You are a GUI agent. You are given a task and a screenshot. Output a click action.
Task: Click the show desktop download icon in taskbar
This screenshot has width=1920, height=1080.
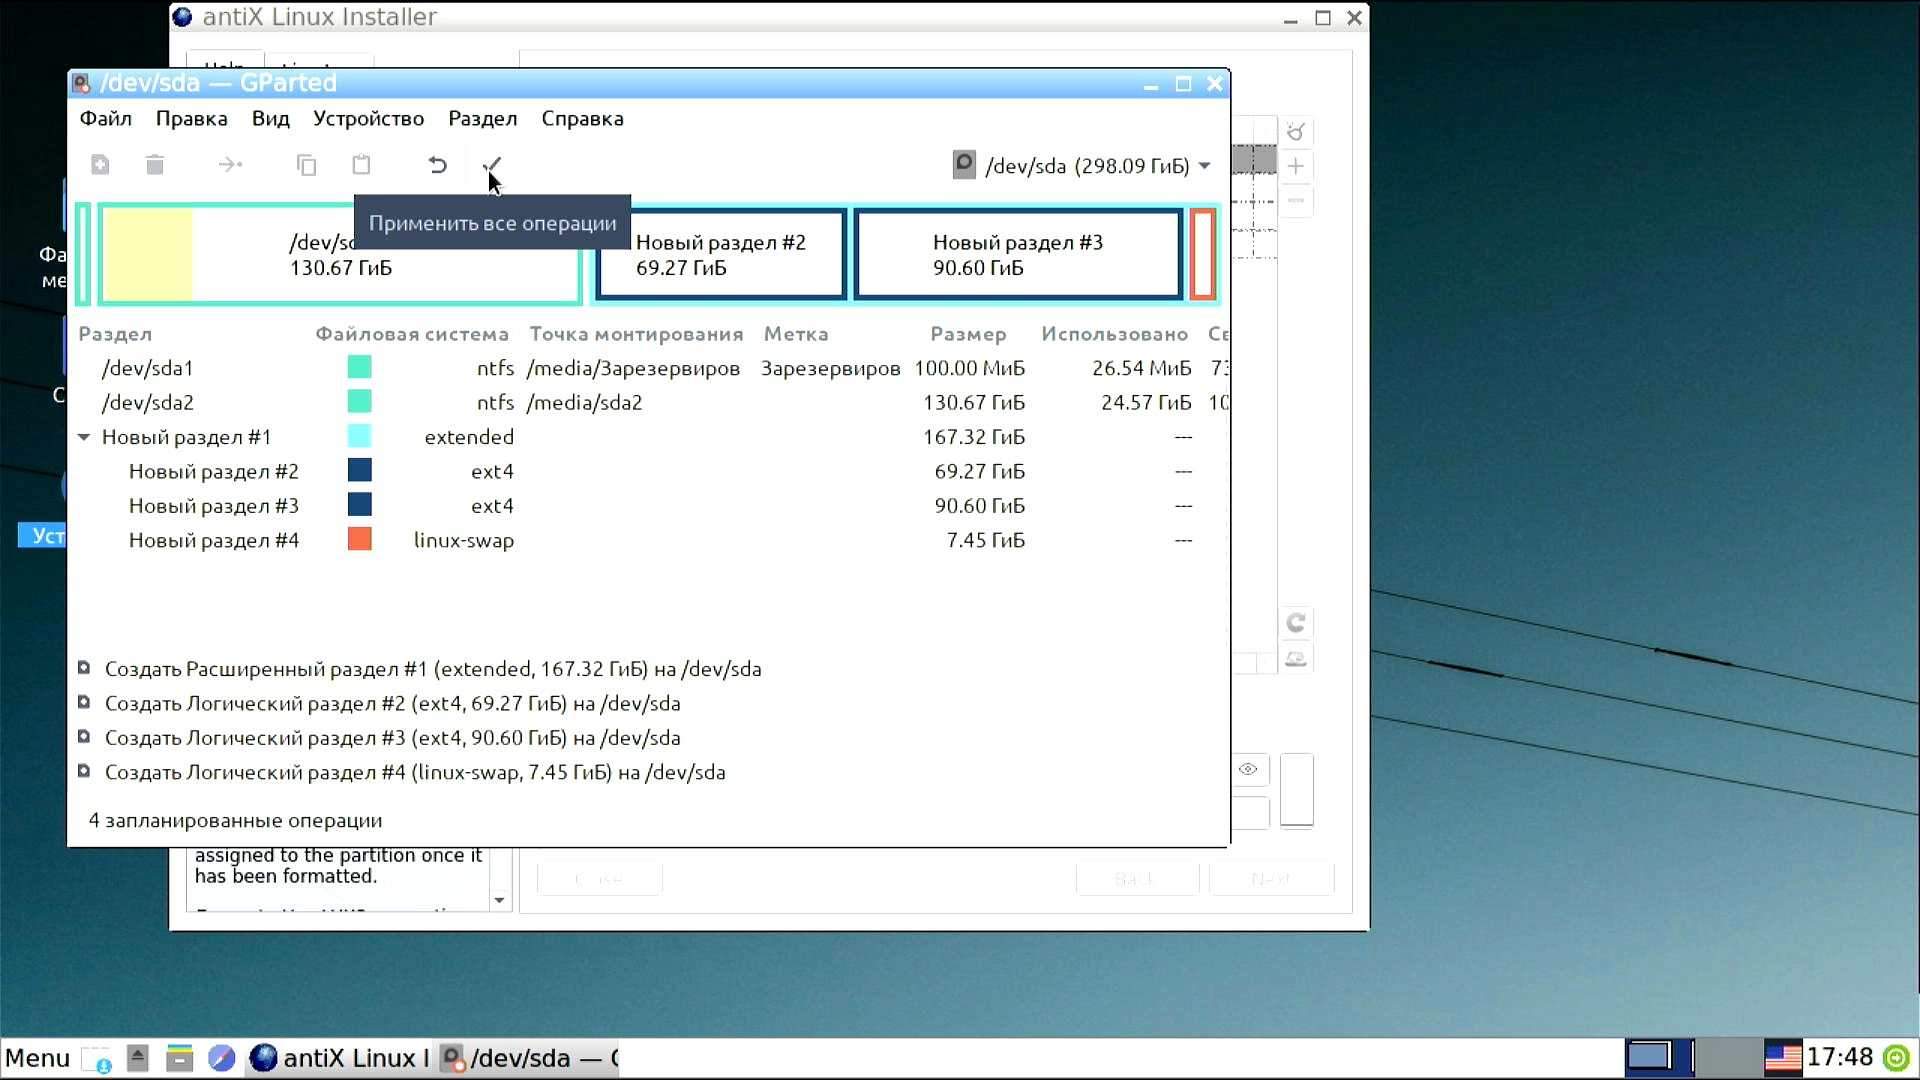(97, 1058)
